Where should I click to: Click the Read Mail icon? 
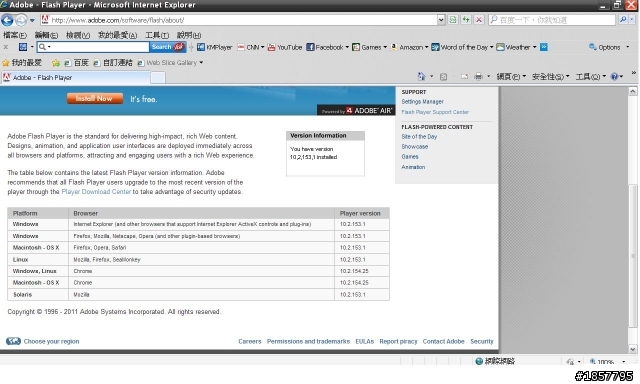click(464, 76)
